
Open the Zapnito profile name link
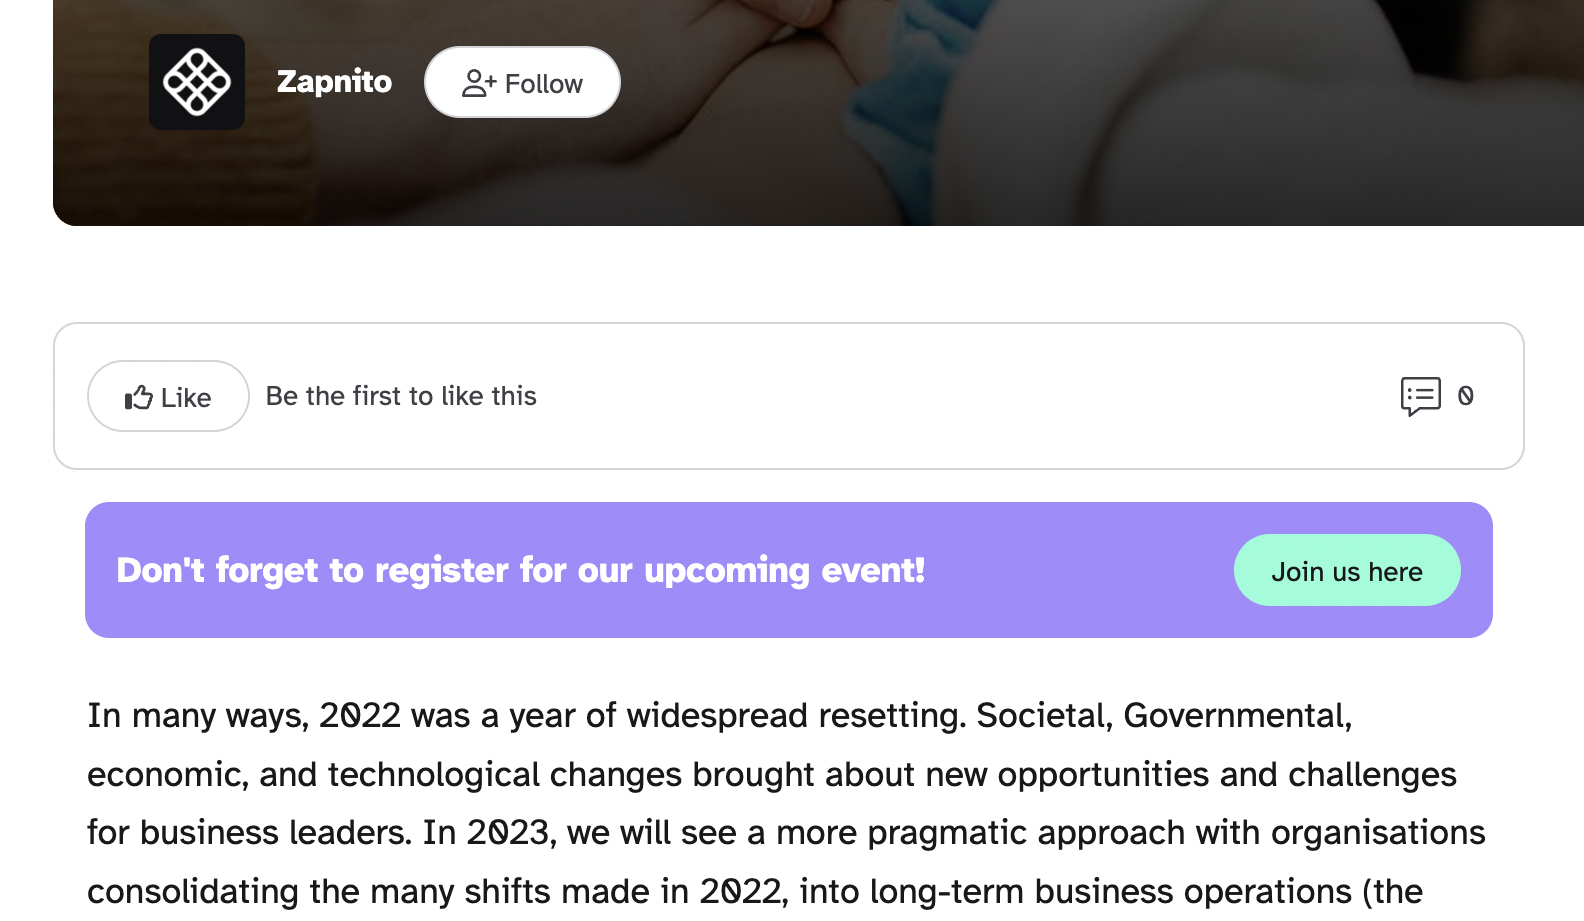(x=334, y=81)
